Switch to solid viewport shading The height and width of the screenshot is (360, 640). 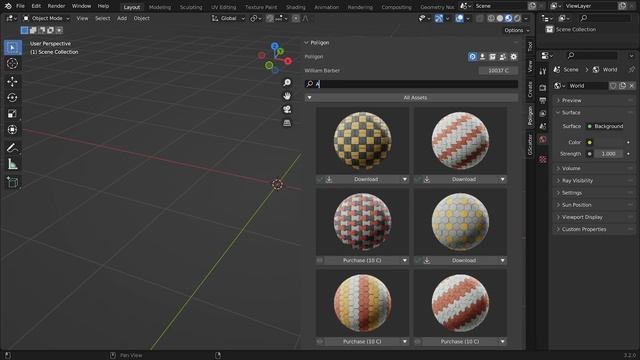click(500, 18)
